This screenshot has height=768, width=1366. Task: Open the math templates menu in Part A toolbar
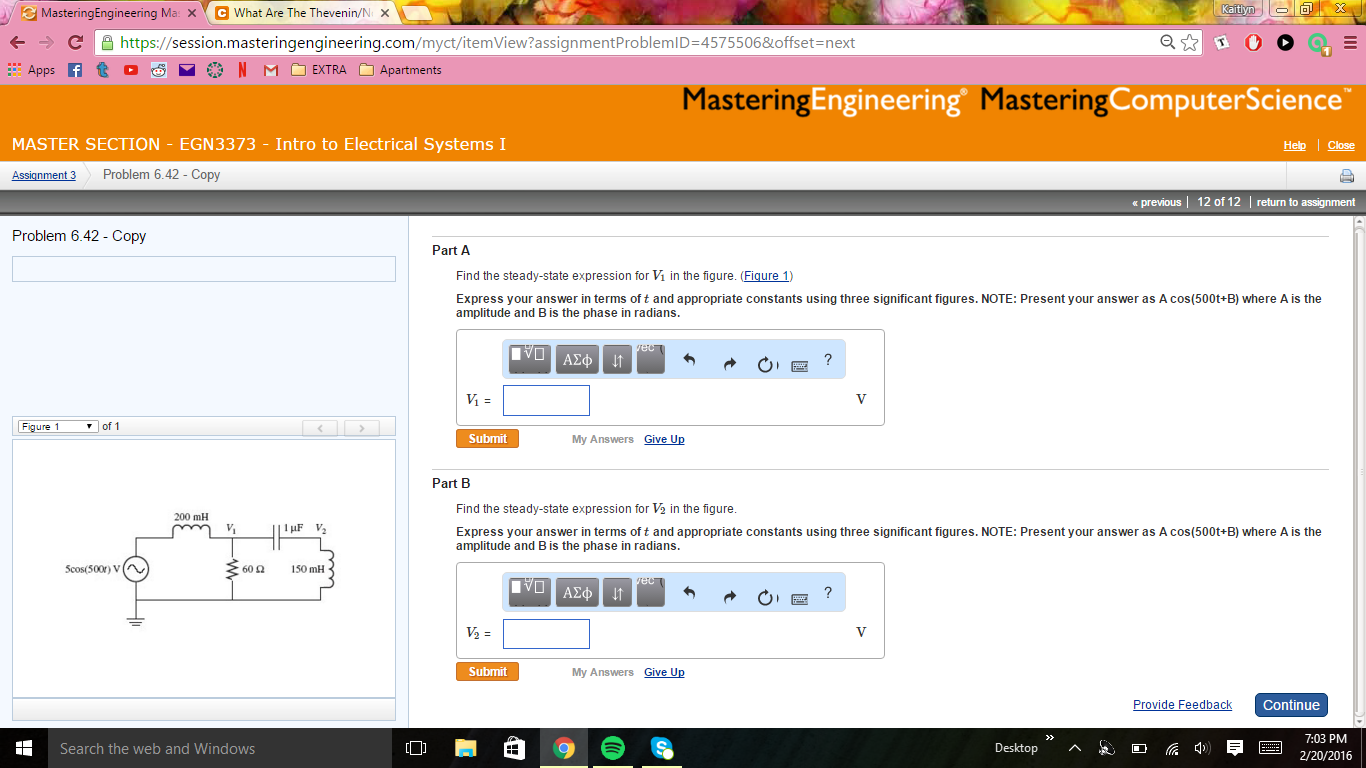click(x=528, y=359)
